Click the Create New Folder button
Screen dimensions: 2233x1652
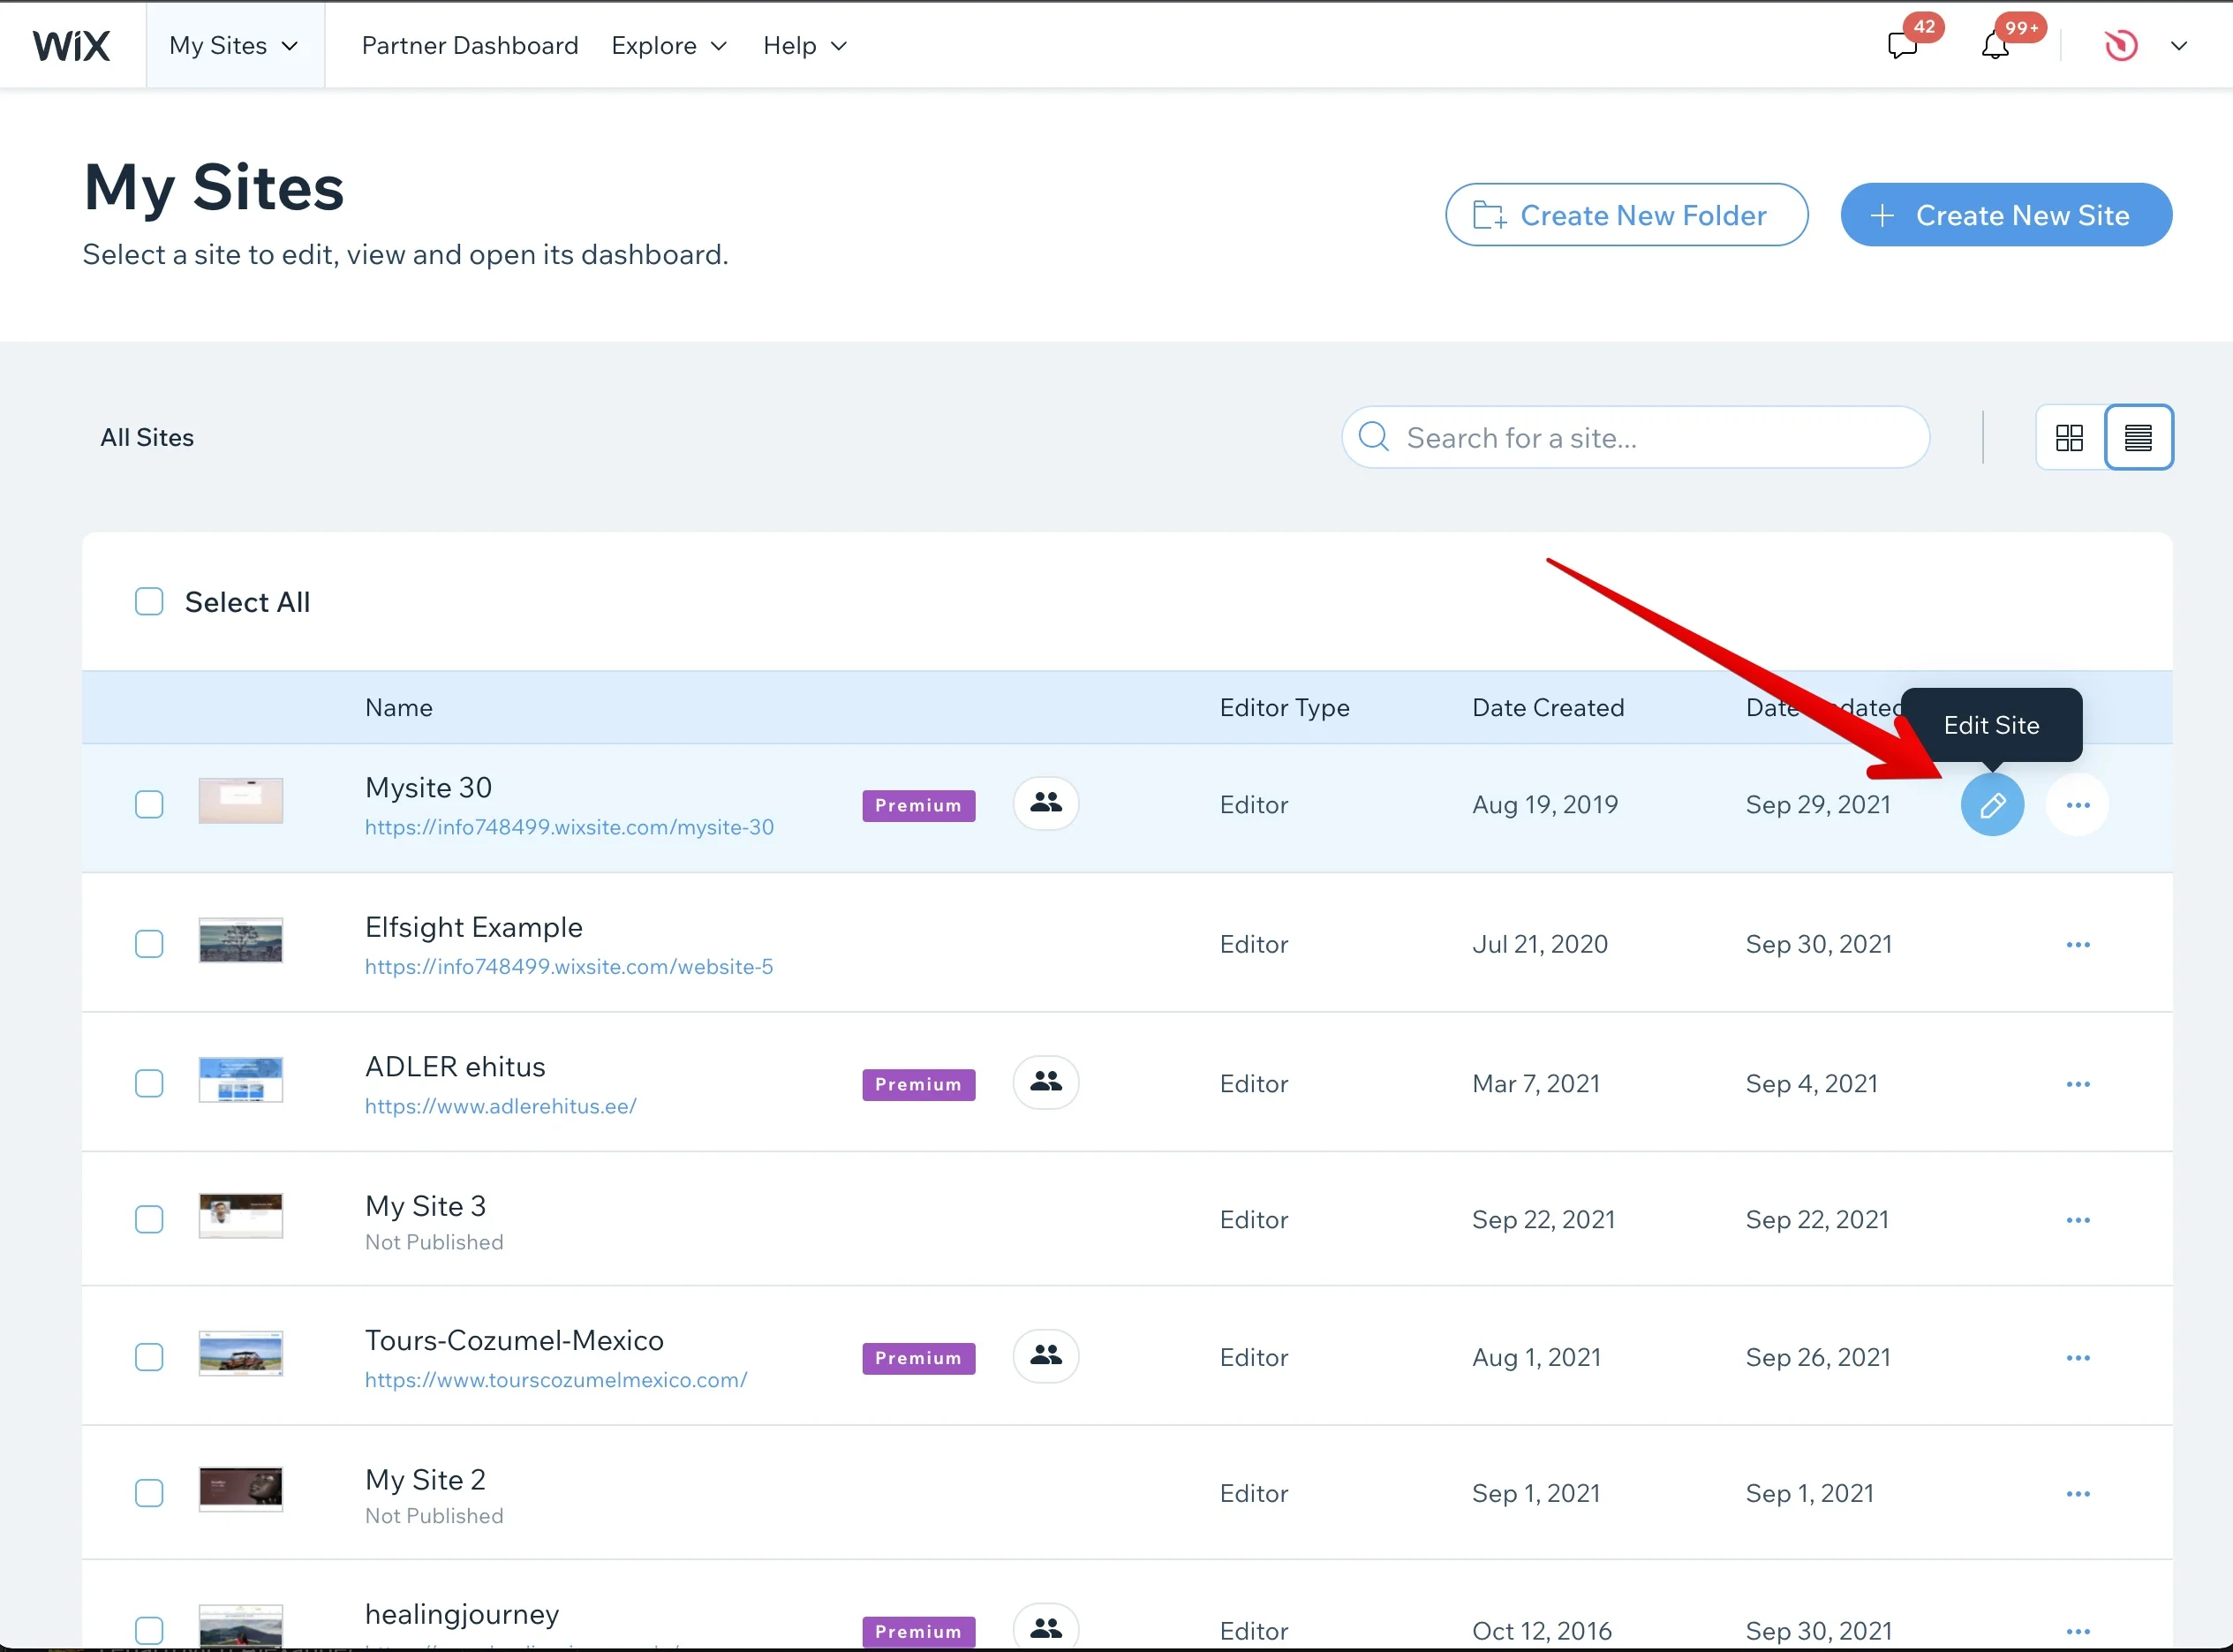point(1626,215)
